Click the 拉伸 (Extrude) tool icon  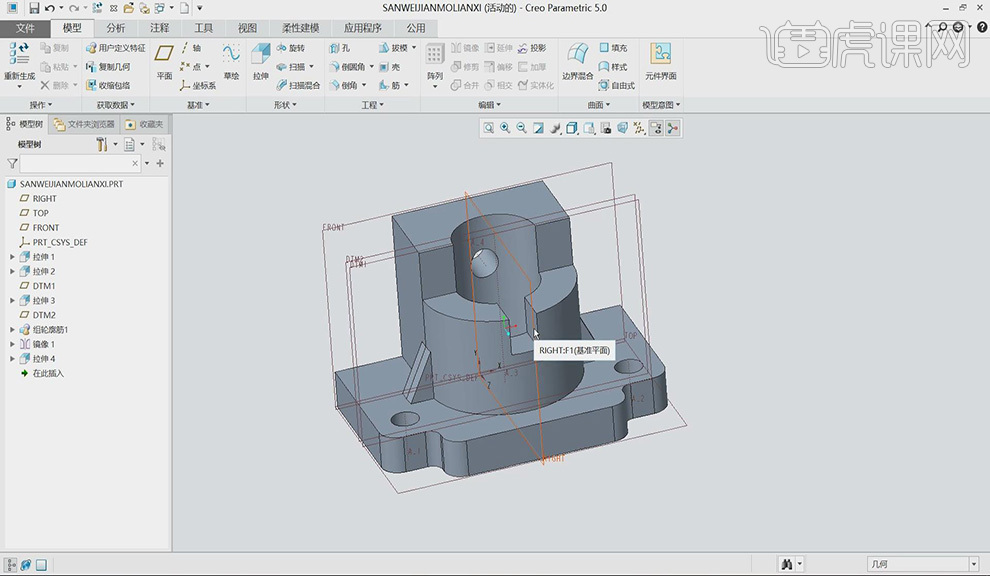pyautogui.click(x=260, y=55)
